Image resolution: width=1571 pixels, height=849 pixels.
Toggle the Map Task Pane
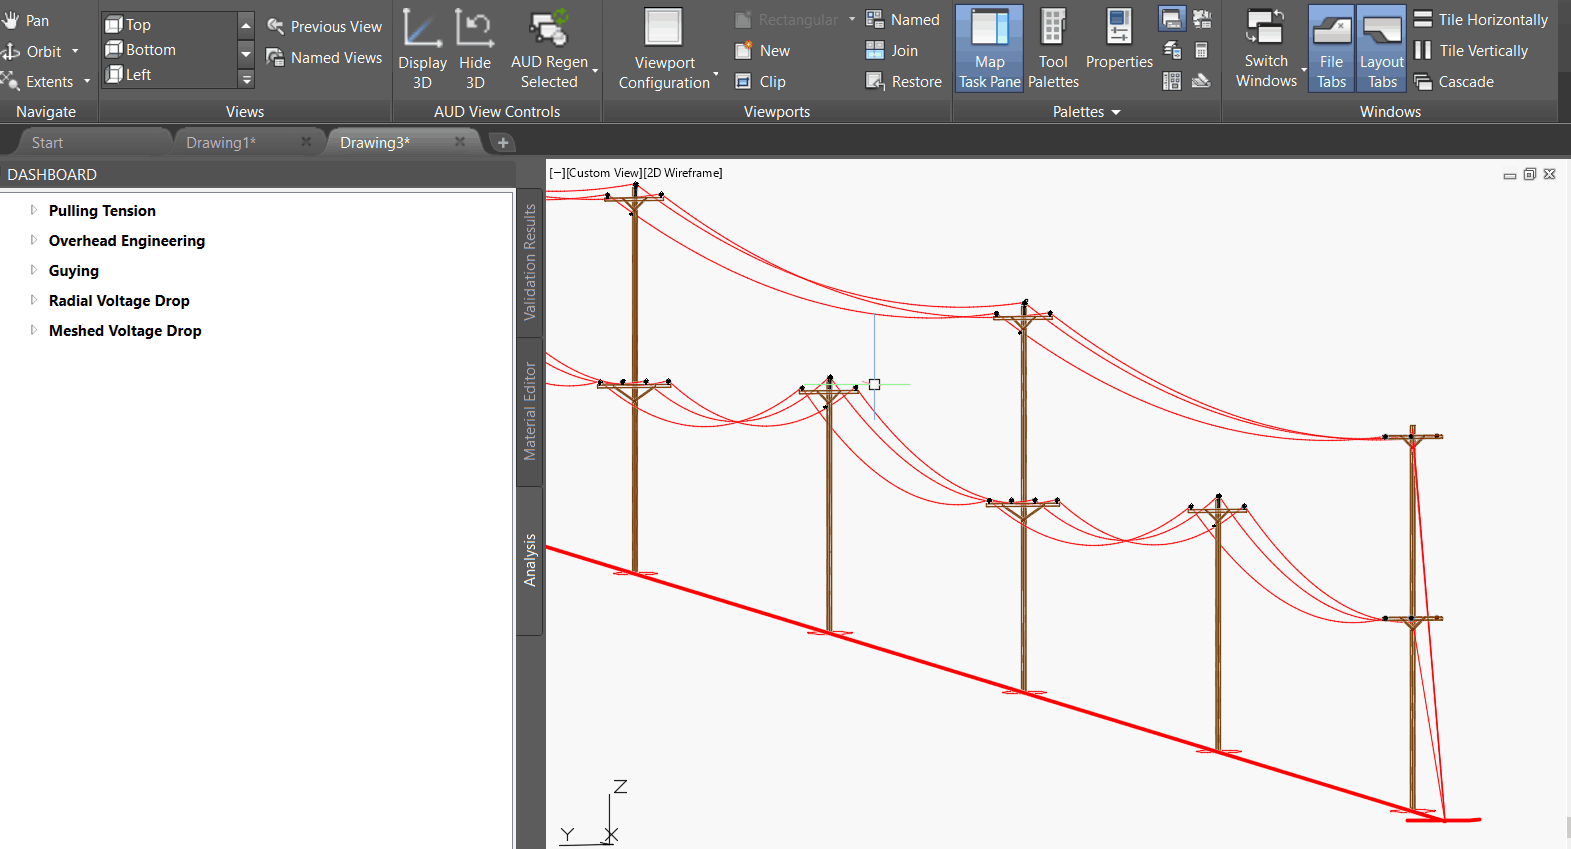(989, 48)
